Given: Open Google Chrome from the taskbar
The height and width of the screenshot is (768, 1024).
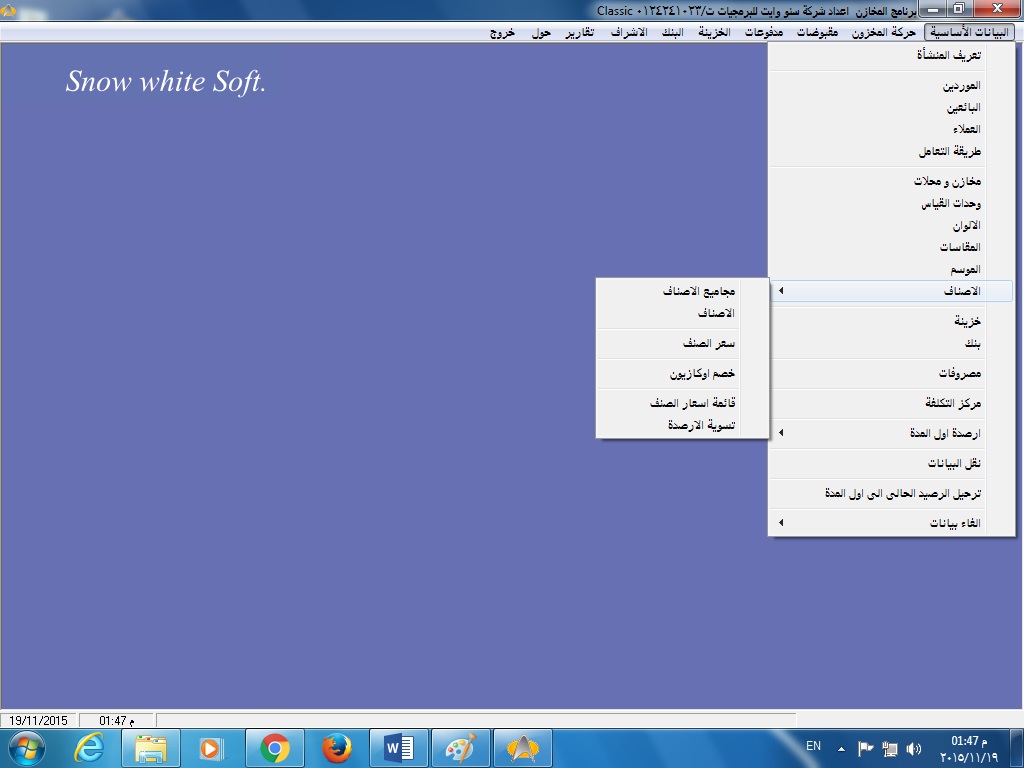Looking at the screenshot, I should (274, 748).
